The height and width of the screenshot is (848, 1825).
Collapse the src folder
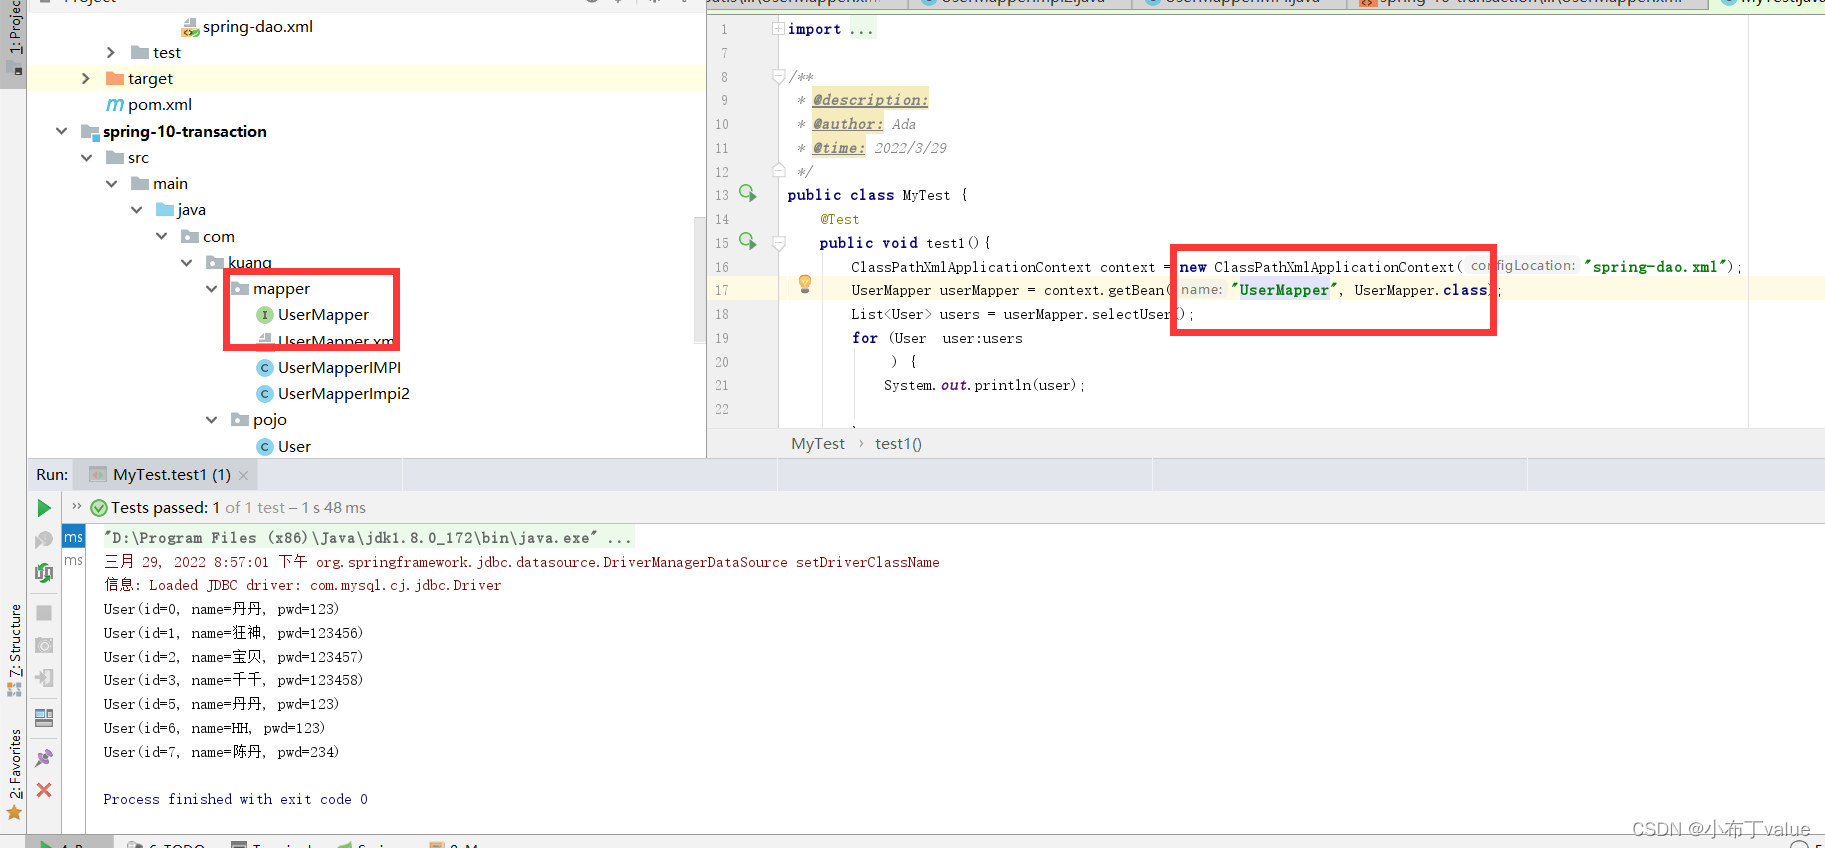click(87, 157)
